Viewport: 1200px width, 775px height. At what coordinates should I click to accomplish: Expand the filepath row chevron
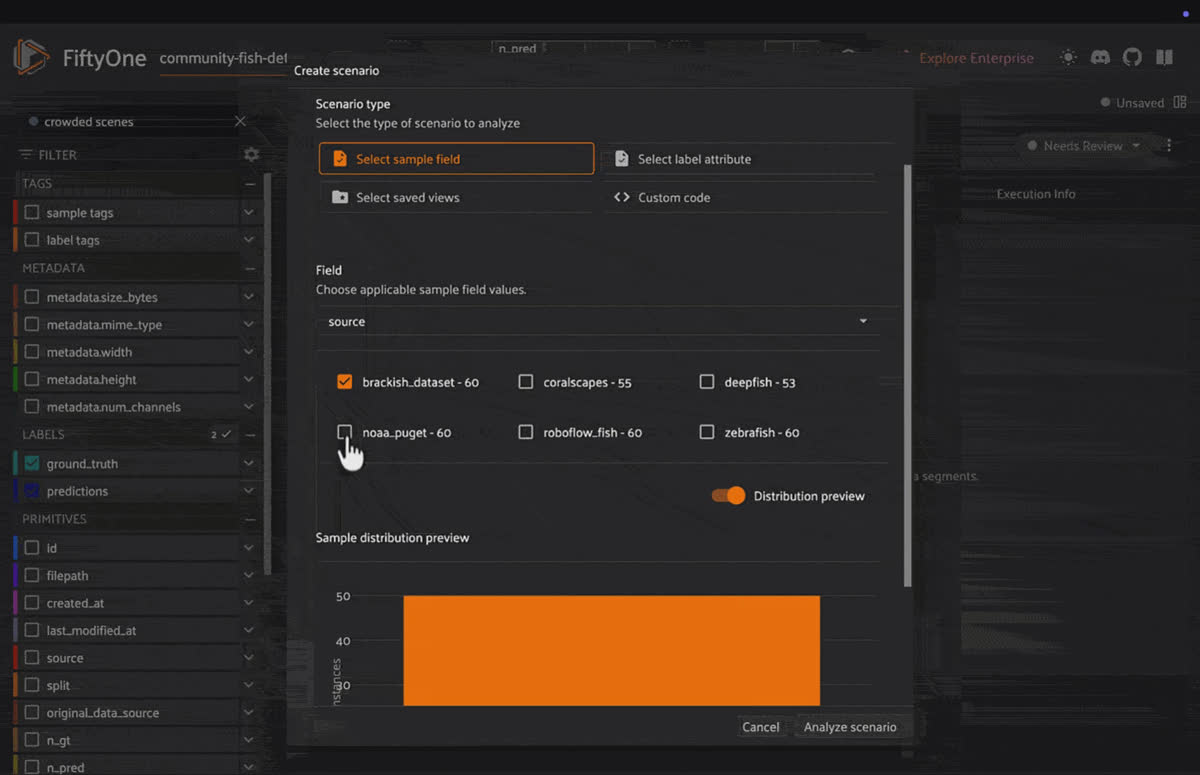(248, 576)
